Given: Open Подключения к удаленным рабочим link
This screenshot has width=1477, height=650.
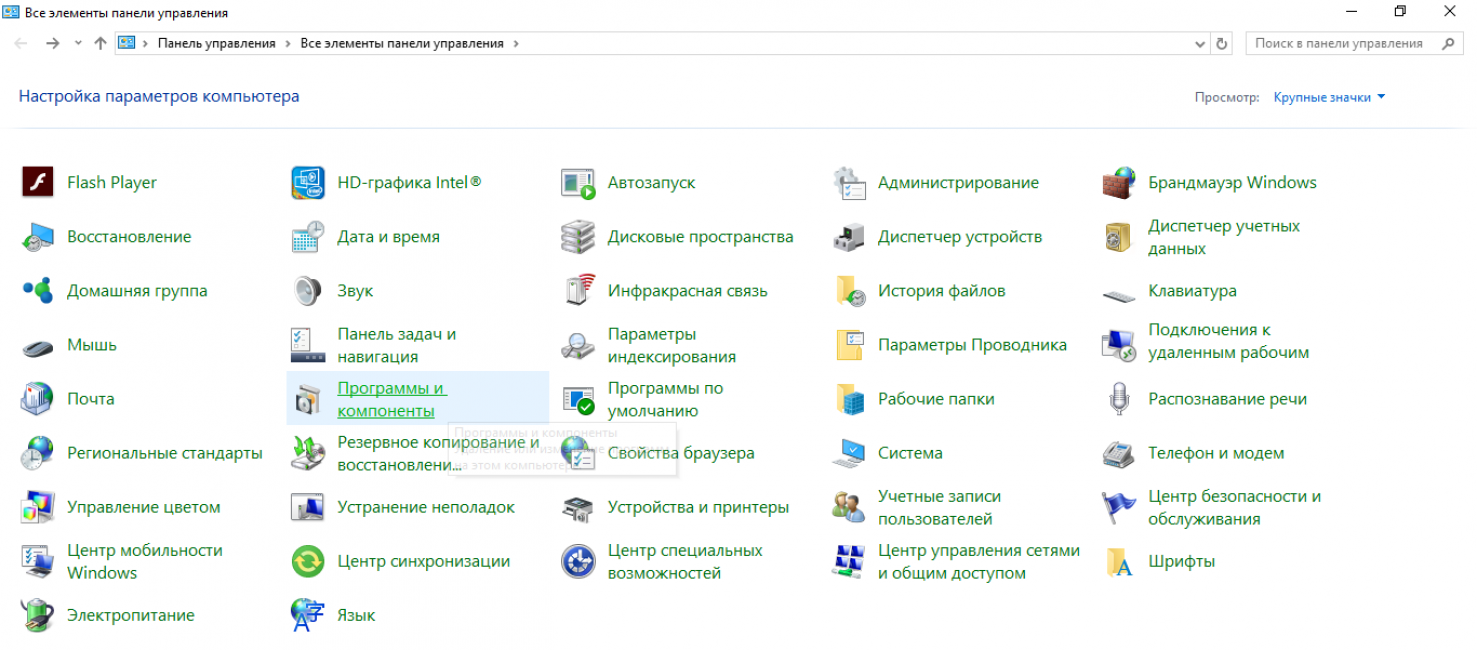Looking at the screenshot, I should point(1228,341).
